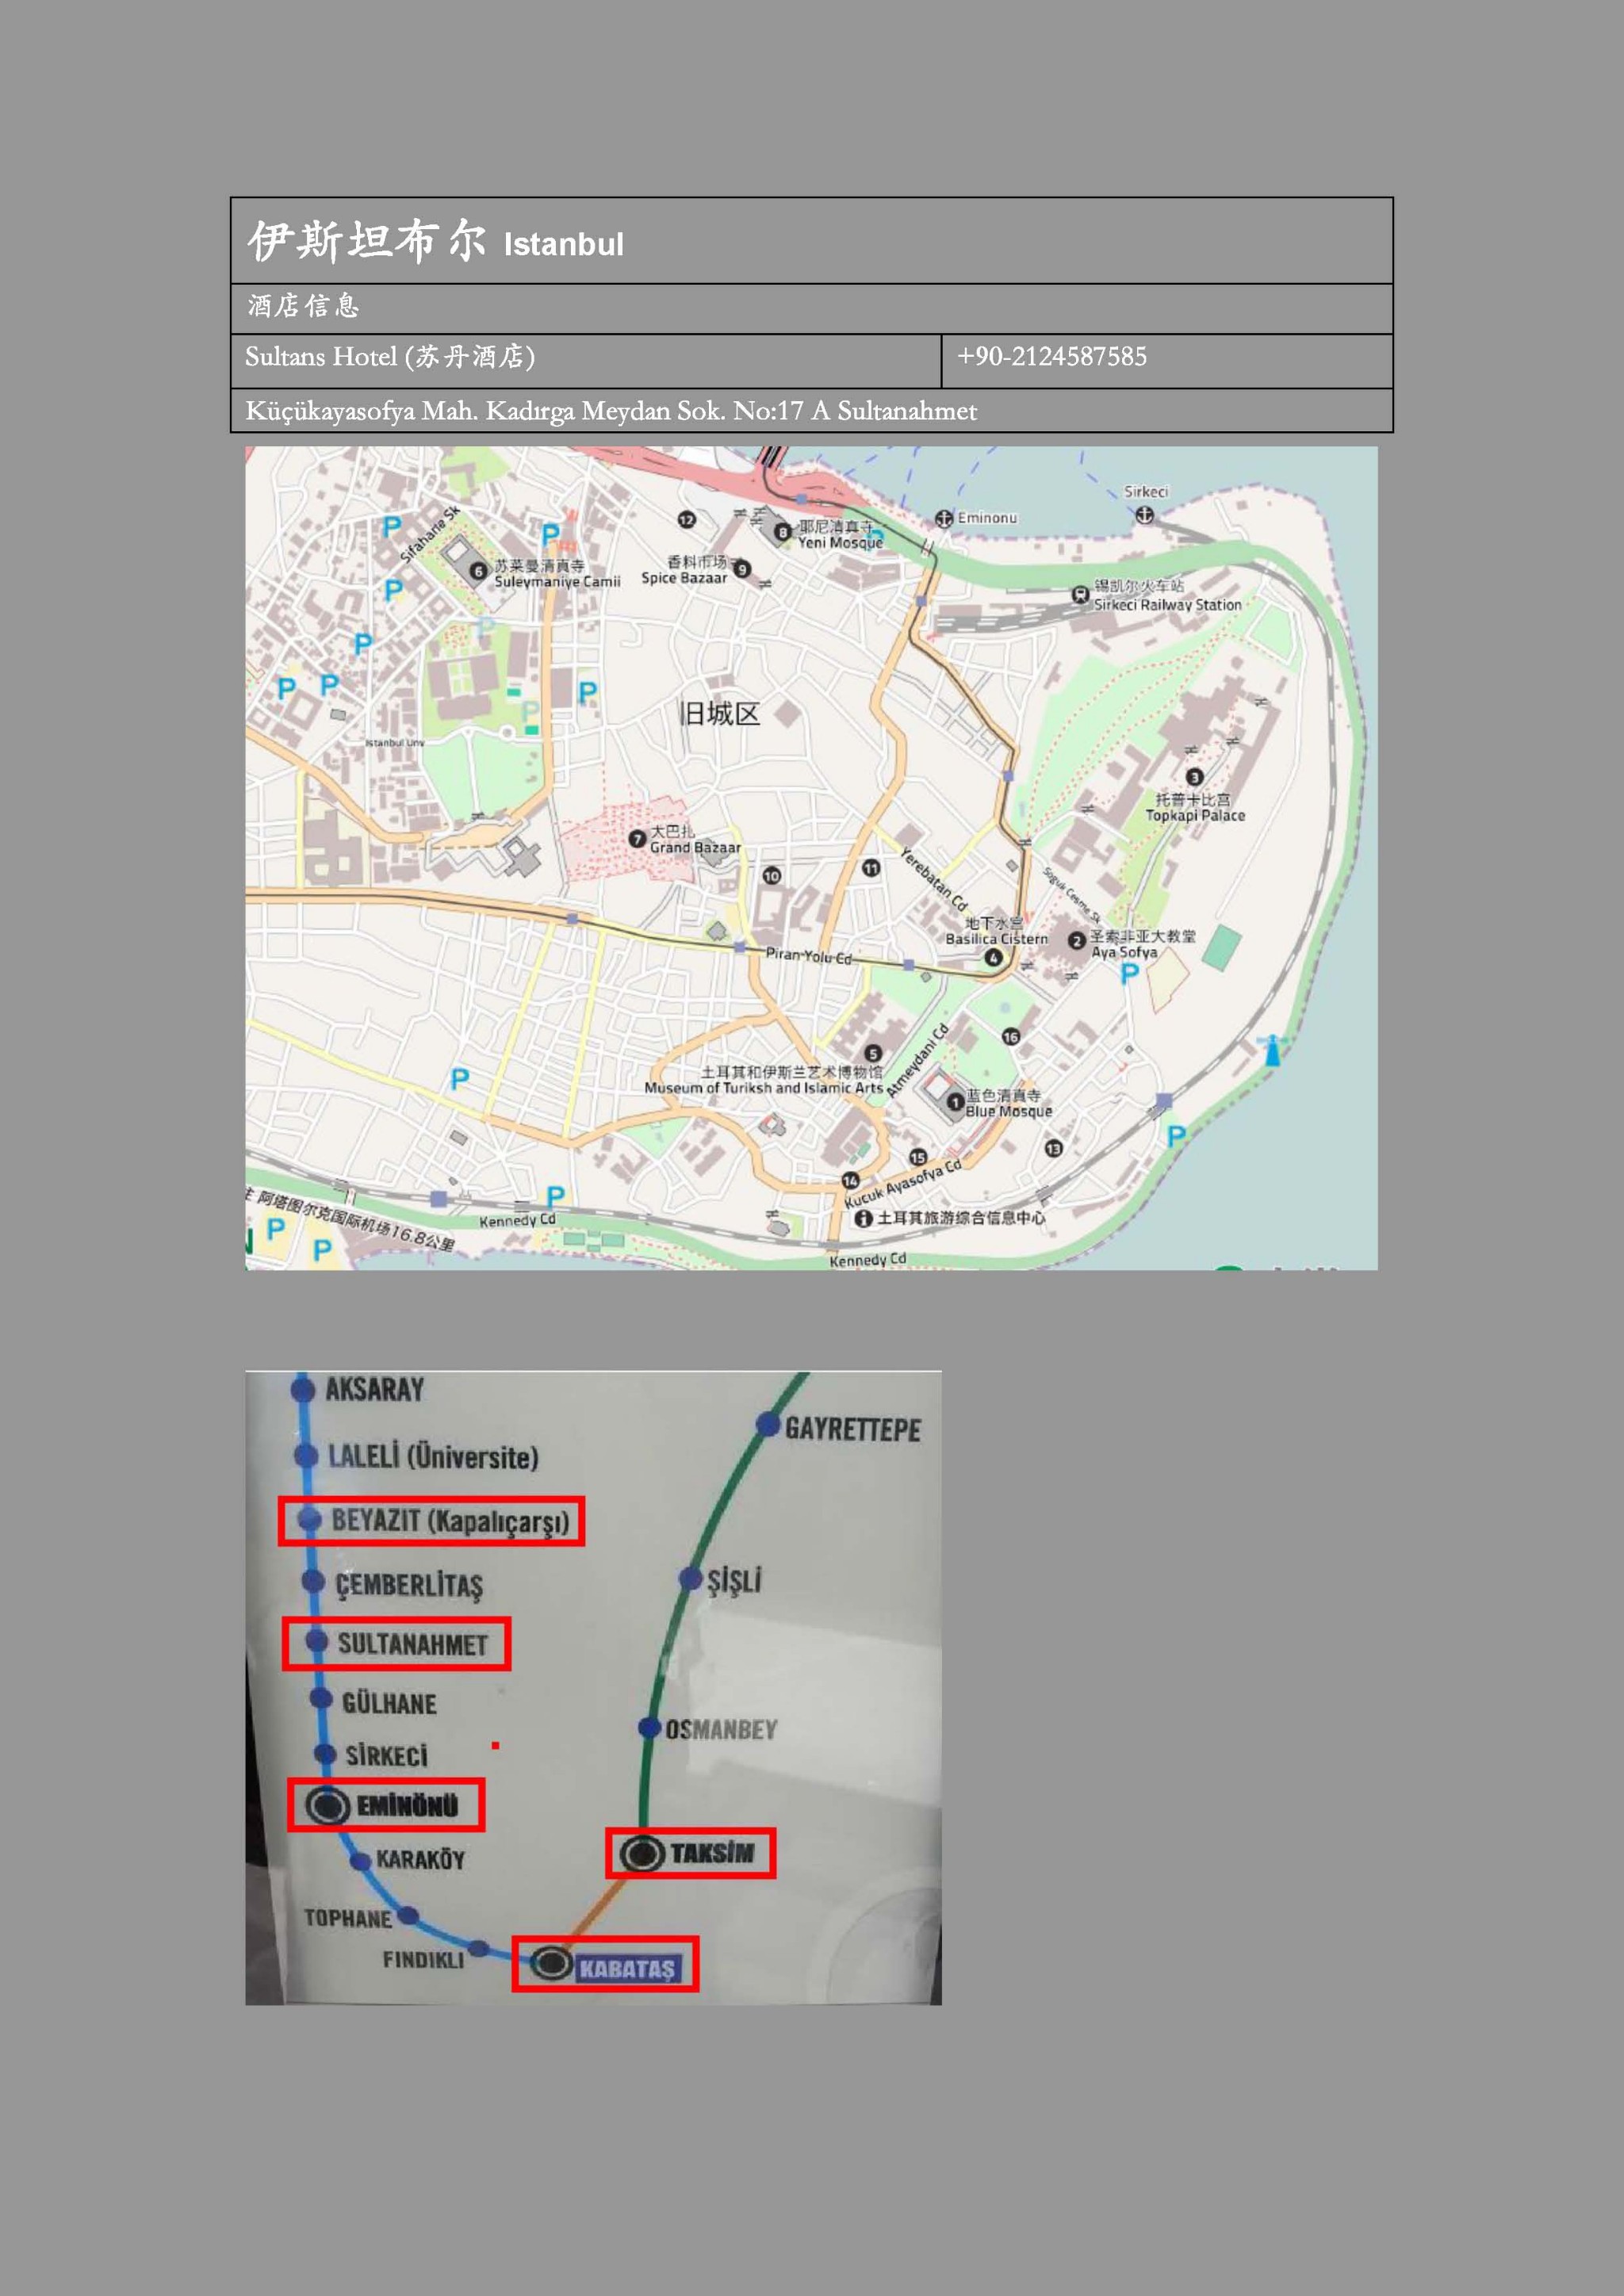
Task: Click parking icon below Aya Sofya
Action: [x=1130, y=973]
